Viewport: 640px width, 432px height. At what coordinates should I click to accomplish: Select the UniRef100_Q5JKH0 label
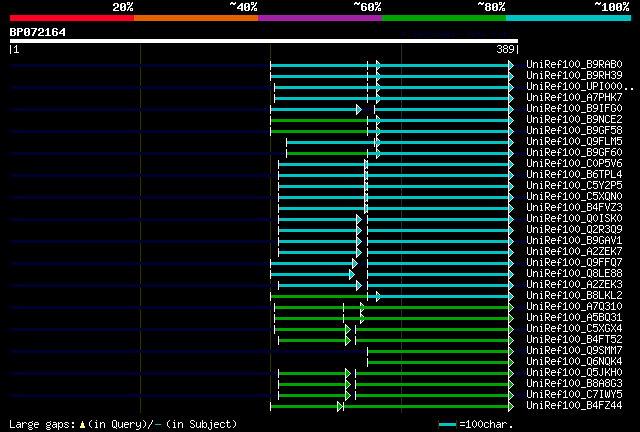tap(574, 373)
